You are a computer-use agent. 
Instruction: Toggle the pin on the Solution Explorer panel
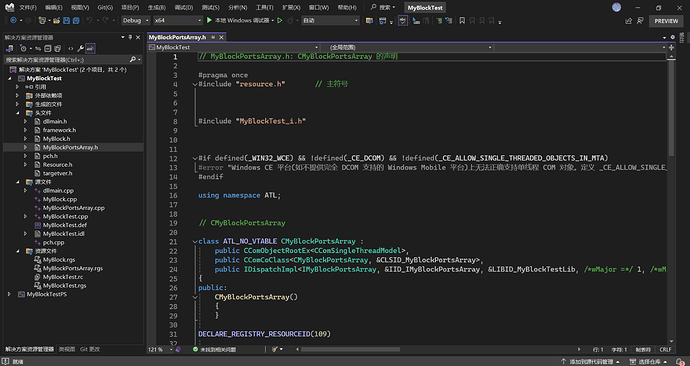130,37
